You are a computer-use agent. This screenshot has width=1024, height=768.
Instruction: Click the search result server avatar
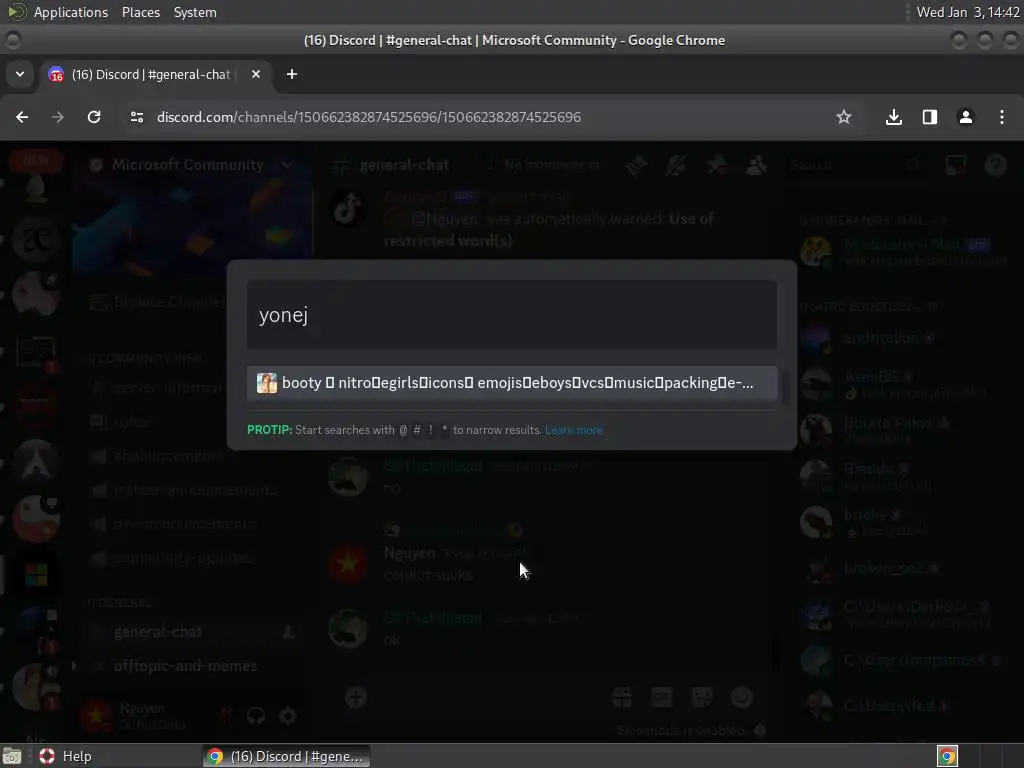point(266,383)
